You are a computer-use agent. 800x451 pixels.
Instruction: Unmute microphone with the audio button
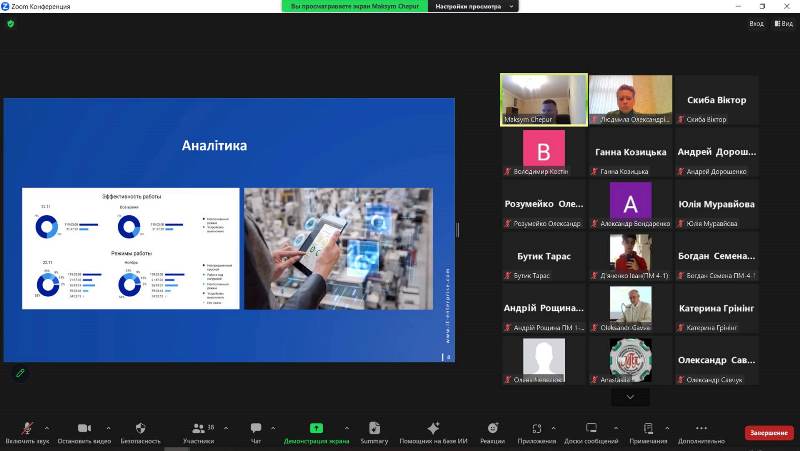[x=27, y=429]
